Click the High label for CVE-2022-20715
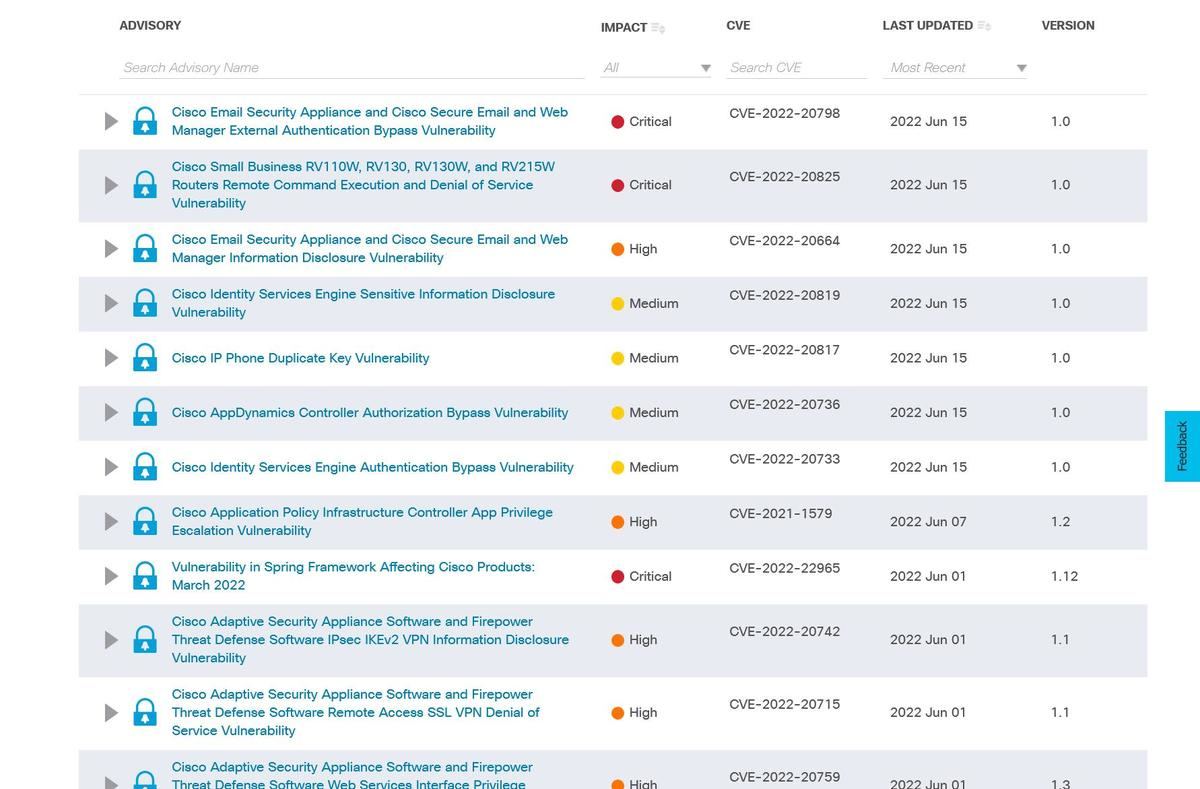 click(643, 713)
